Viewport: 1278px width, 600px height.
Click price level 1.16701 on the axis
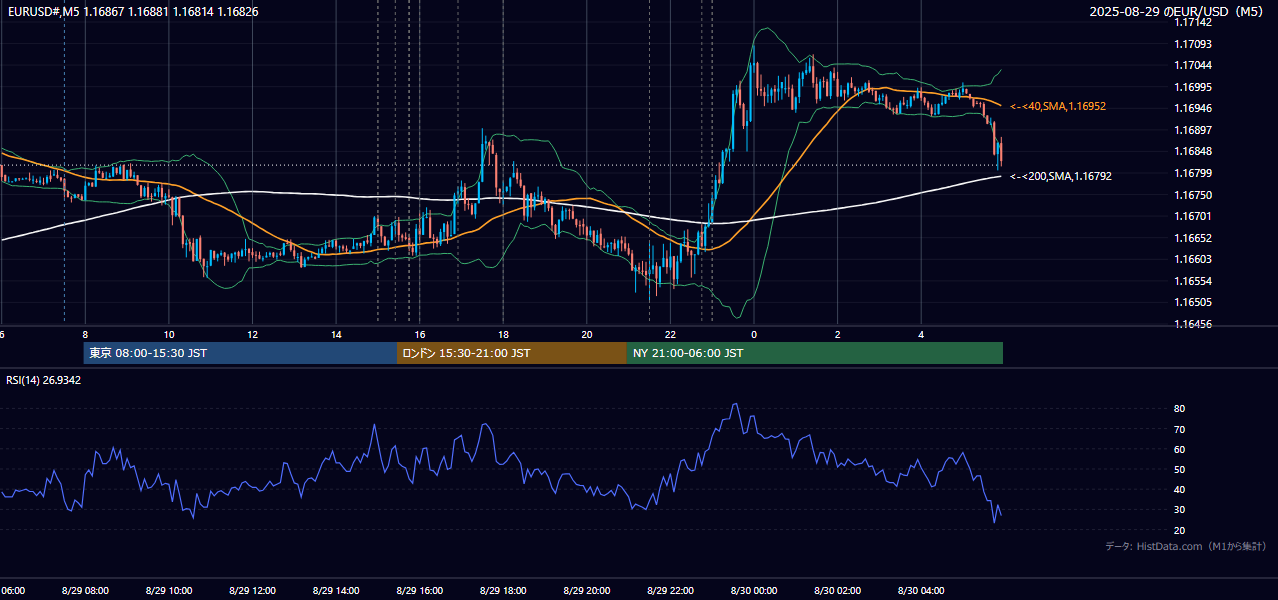[1192, 216]
